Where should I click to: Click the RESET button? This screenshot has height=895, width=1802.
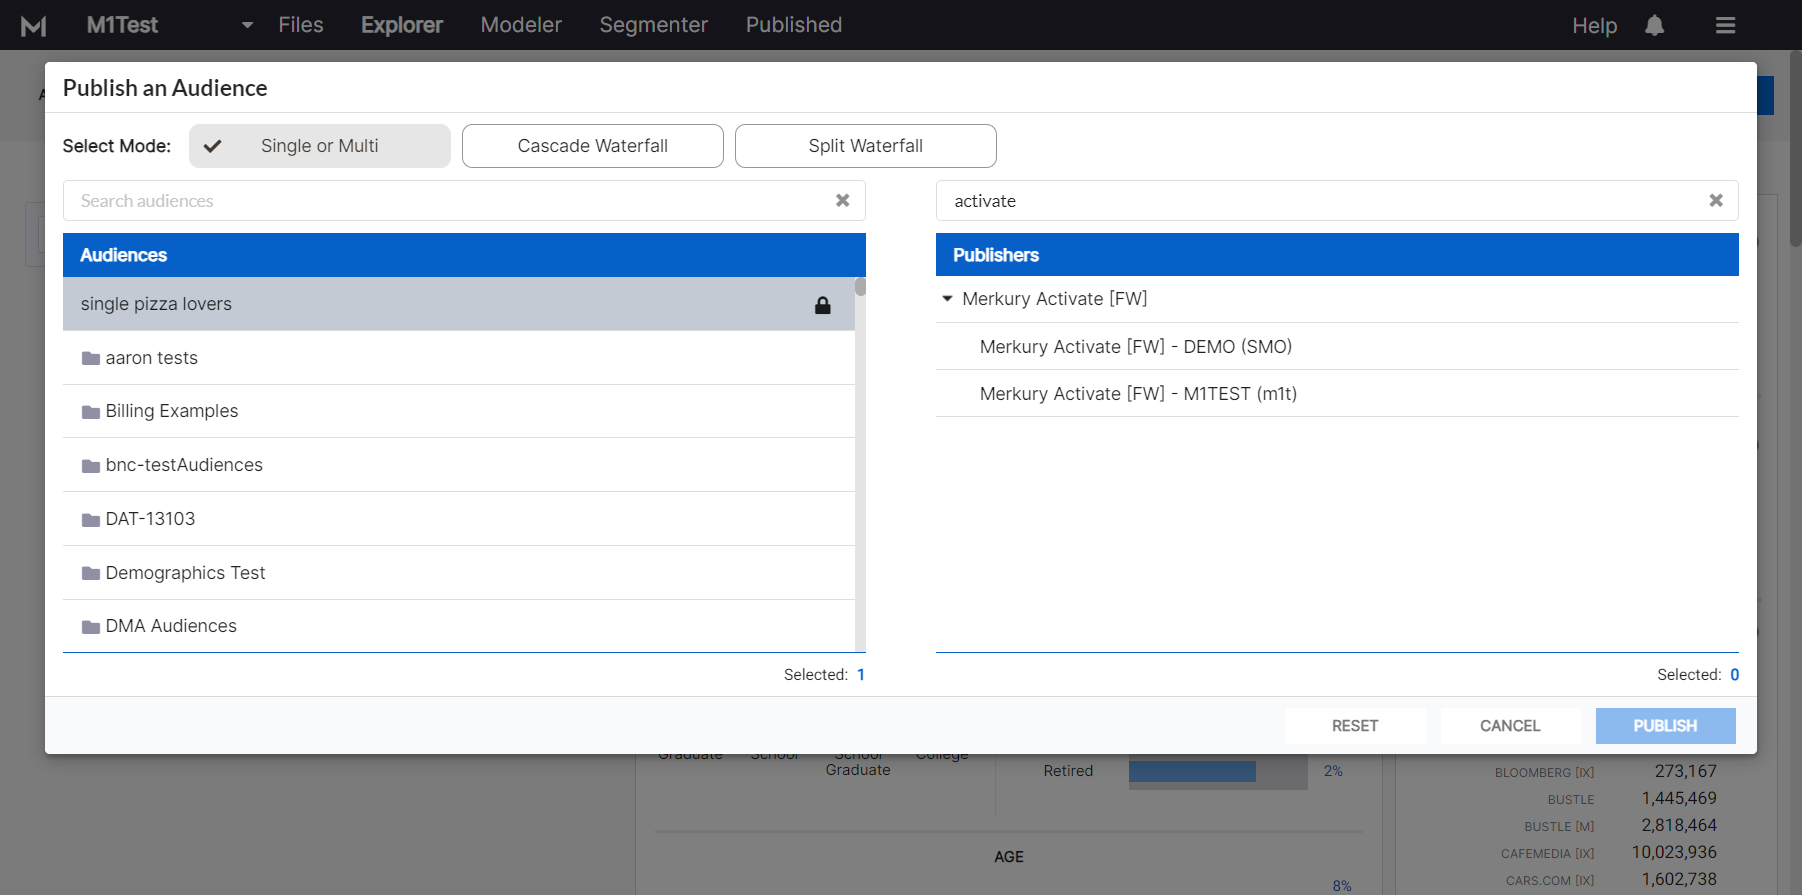coord(1355,726)
